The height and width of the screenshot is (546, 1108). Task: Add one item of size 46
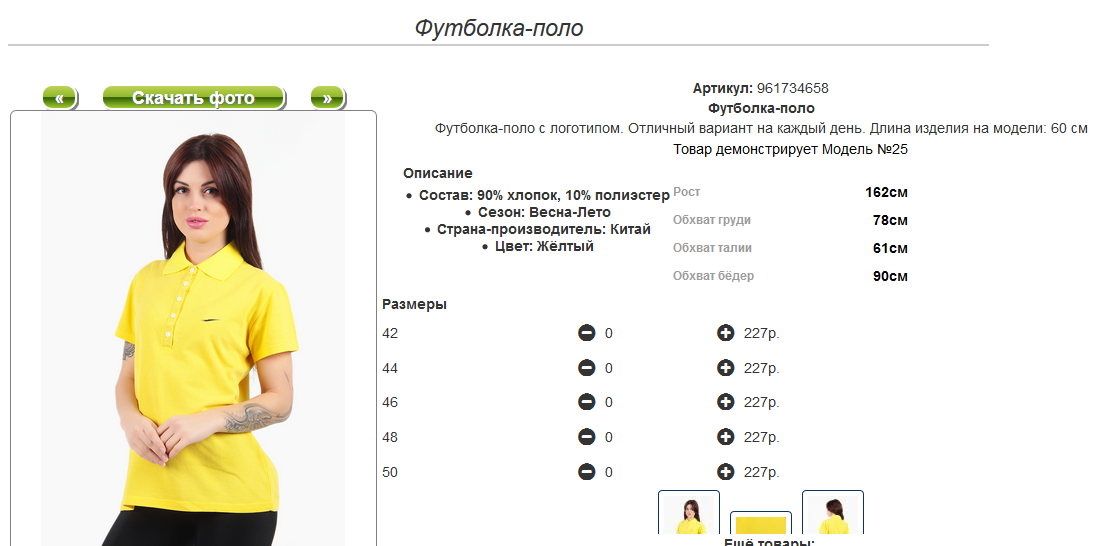(x=726, y=402)
